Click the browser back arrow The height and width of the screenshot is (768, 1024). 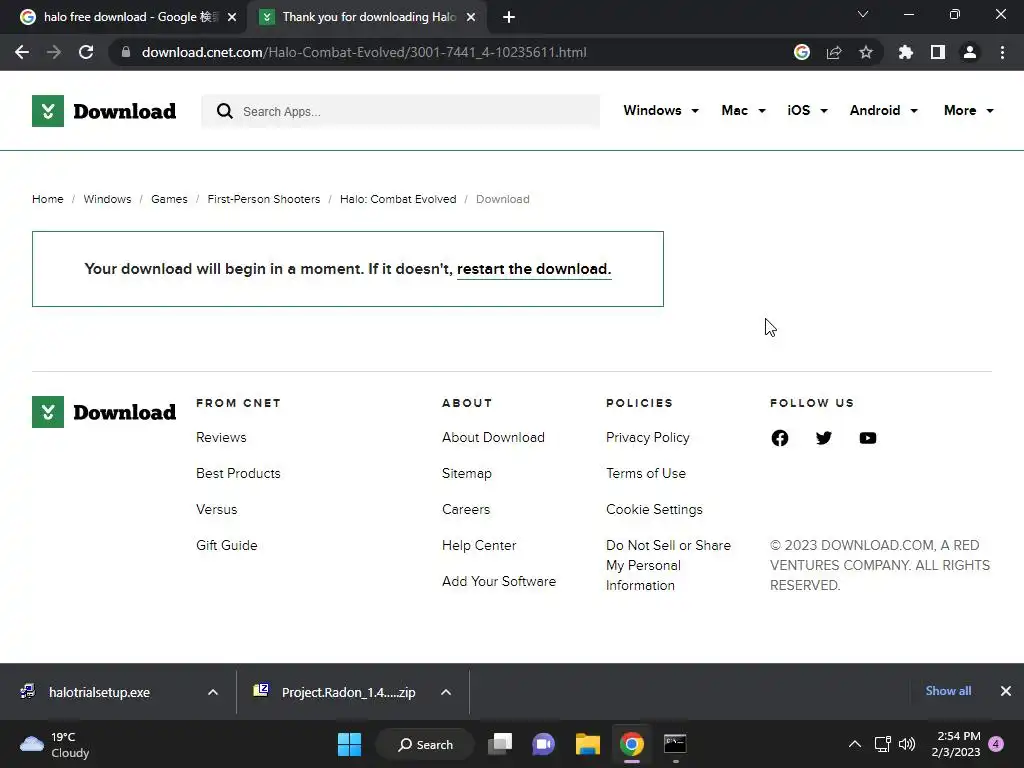[x=22, y=52]
